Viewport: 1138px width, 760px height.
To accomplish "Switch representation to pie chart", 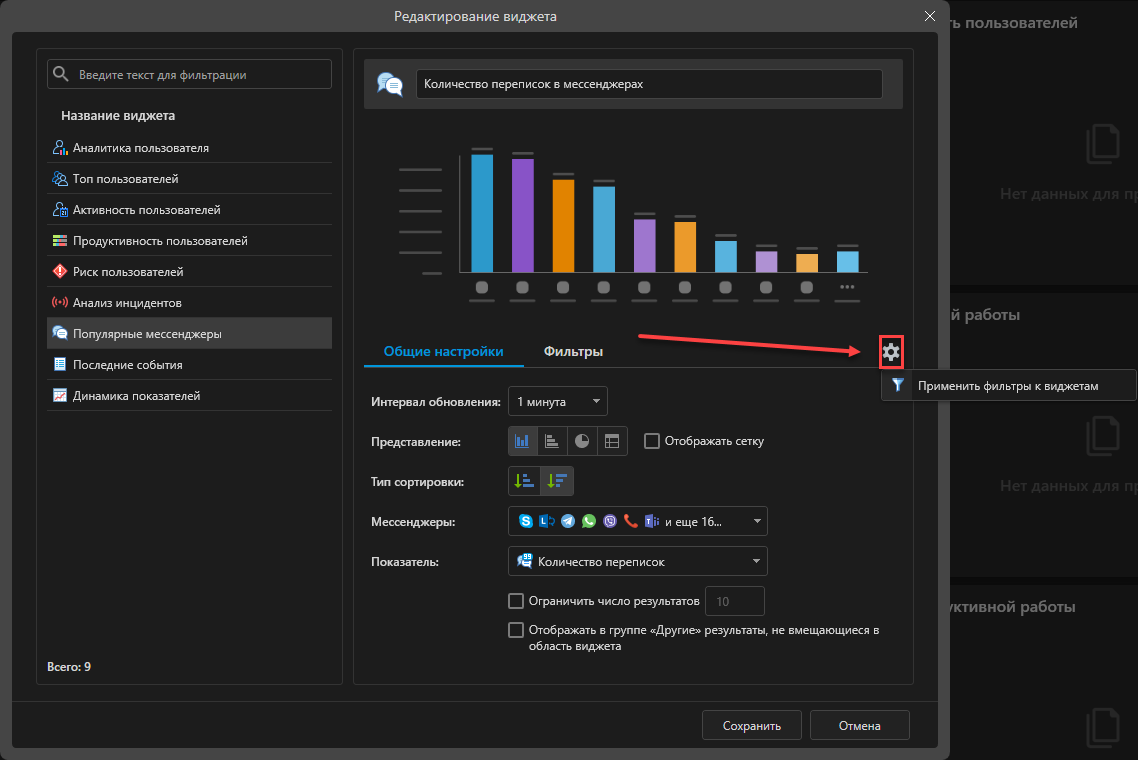I will (582, 441).
